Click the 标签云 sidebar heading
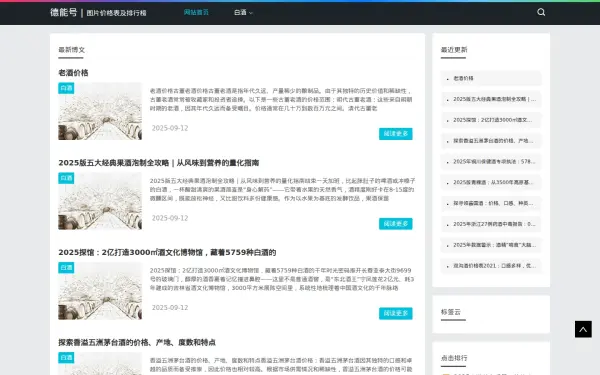This screenshot has width=600, height=375. (x=451, y=312)
